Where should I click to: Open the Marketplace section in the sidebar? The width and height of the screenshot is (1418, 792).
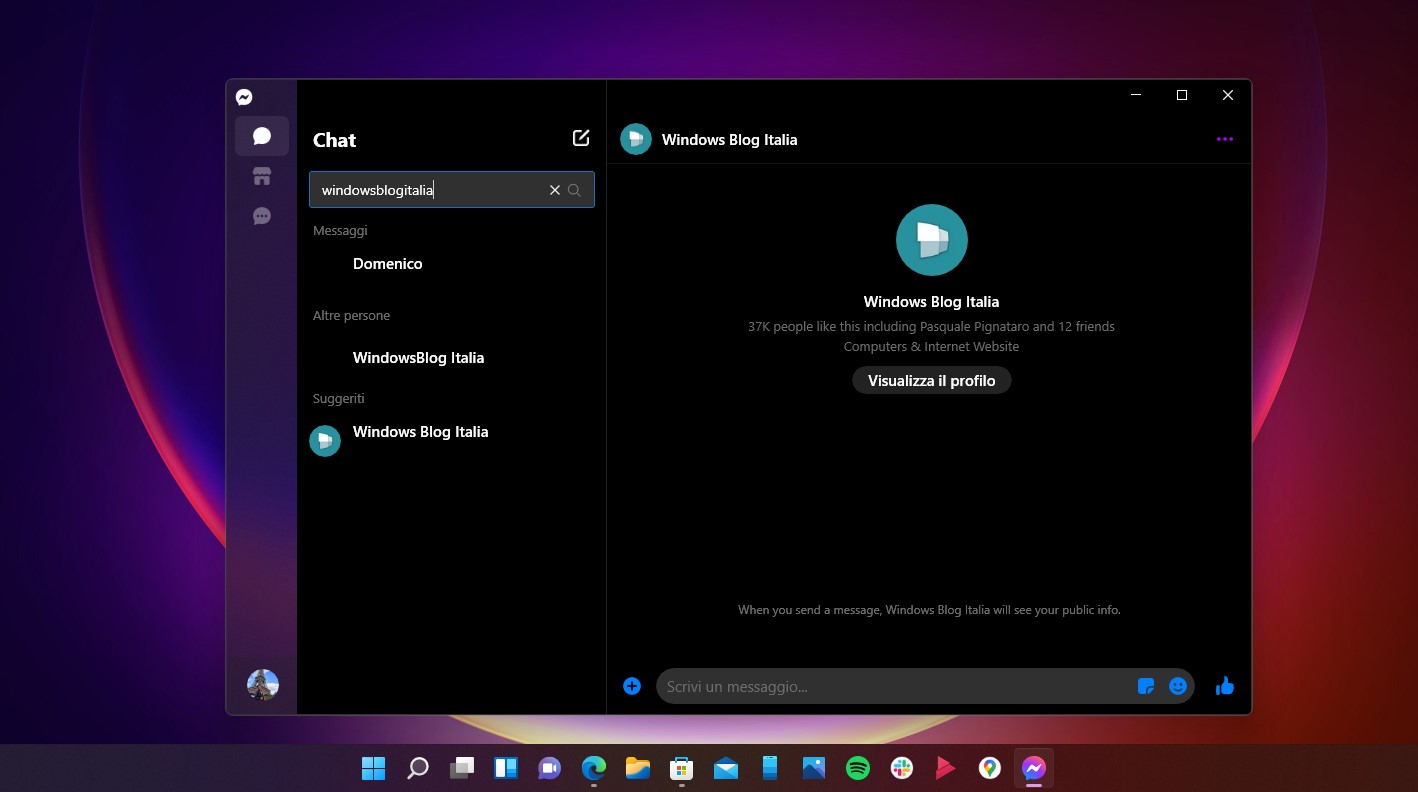pyautogui.click(x=262, y=177)
